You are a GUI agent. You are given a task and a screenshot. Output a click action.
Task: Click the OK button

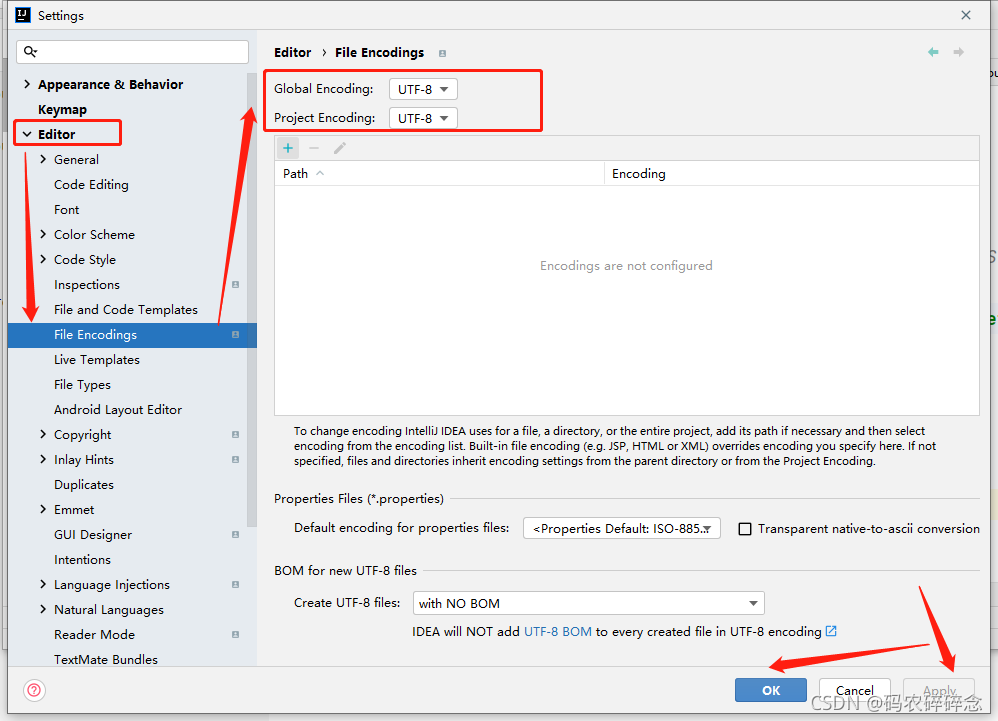(771, 690)
